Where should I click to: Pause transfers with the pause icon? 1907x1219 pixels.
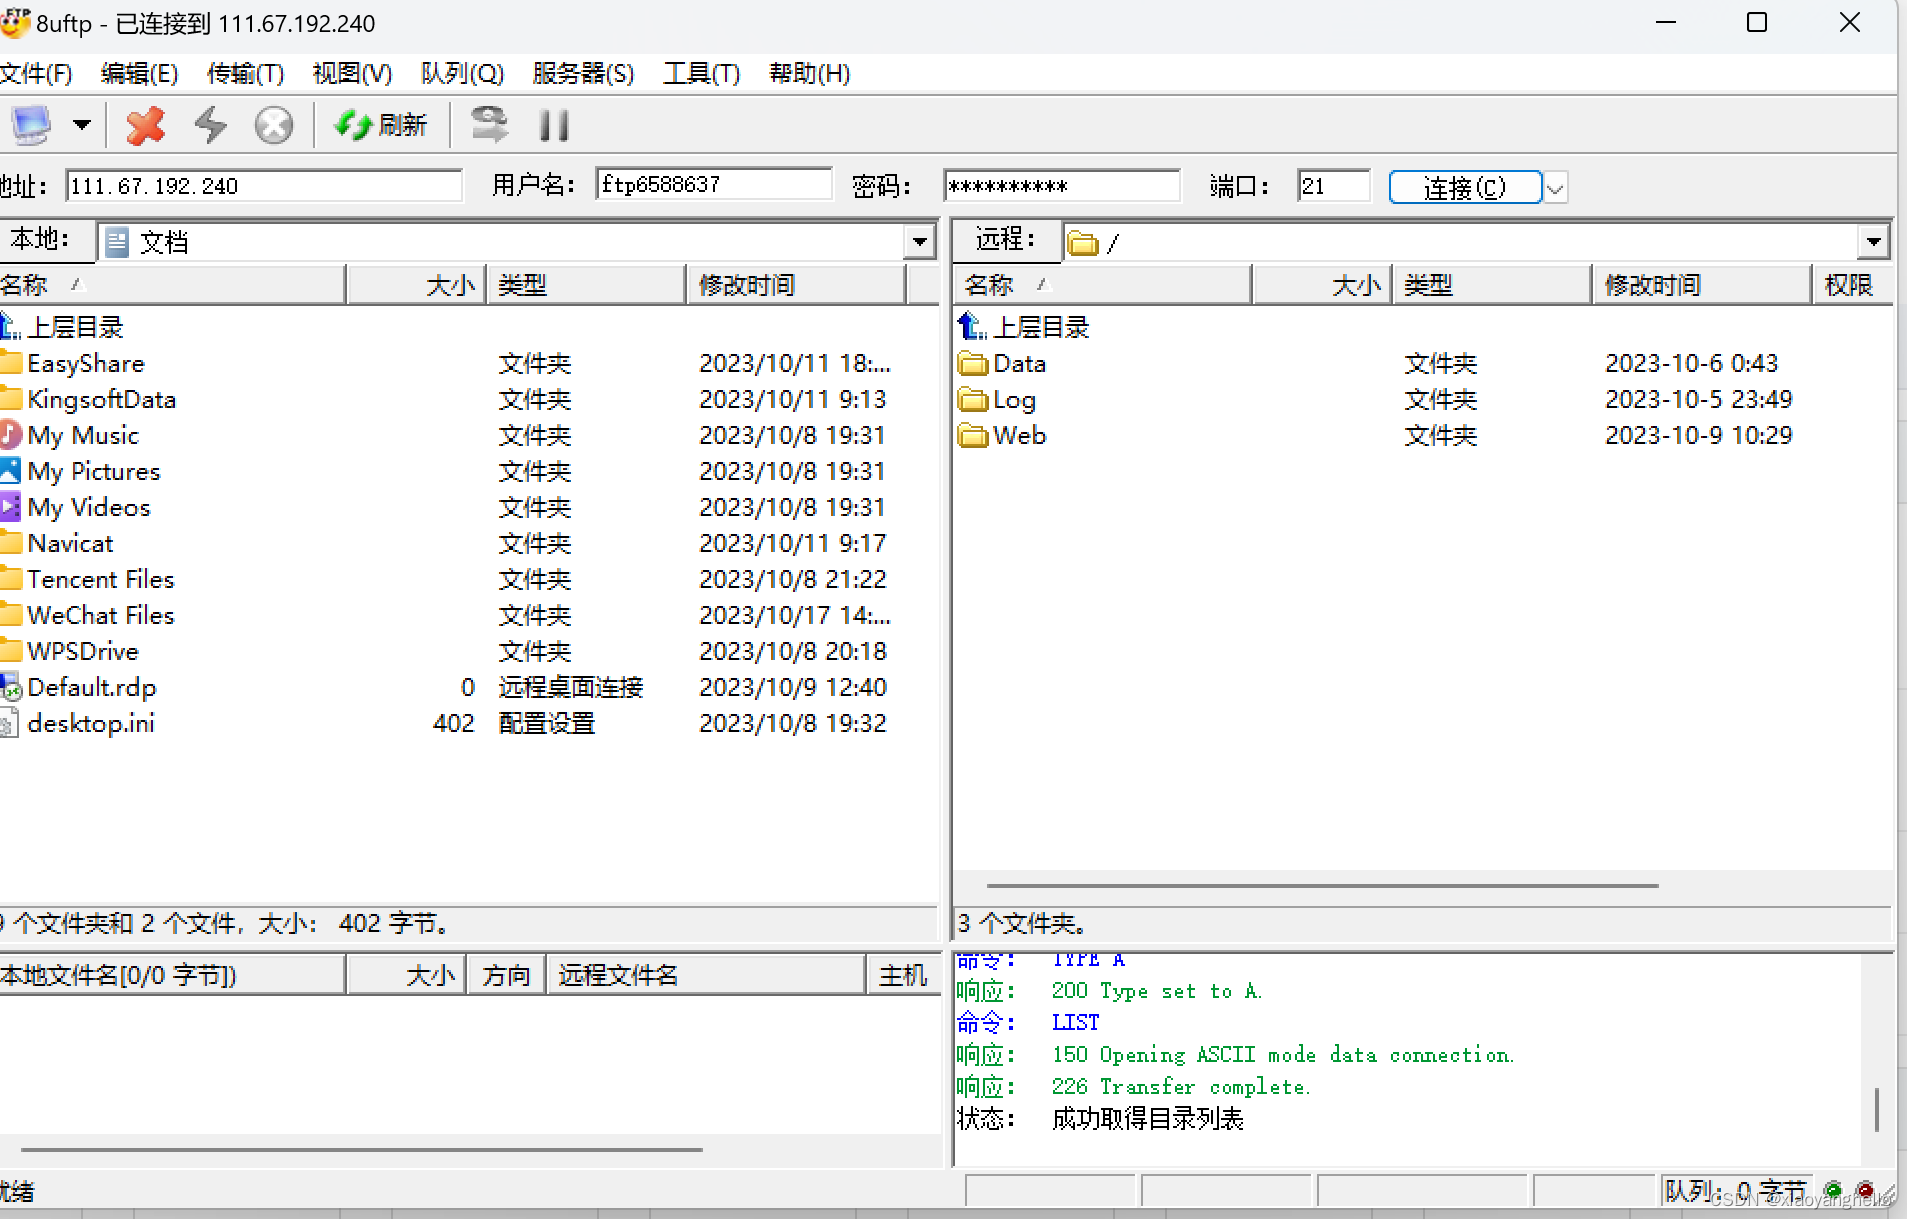coord(554,126)
